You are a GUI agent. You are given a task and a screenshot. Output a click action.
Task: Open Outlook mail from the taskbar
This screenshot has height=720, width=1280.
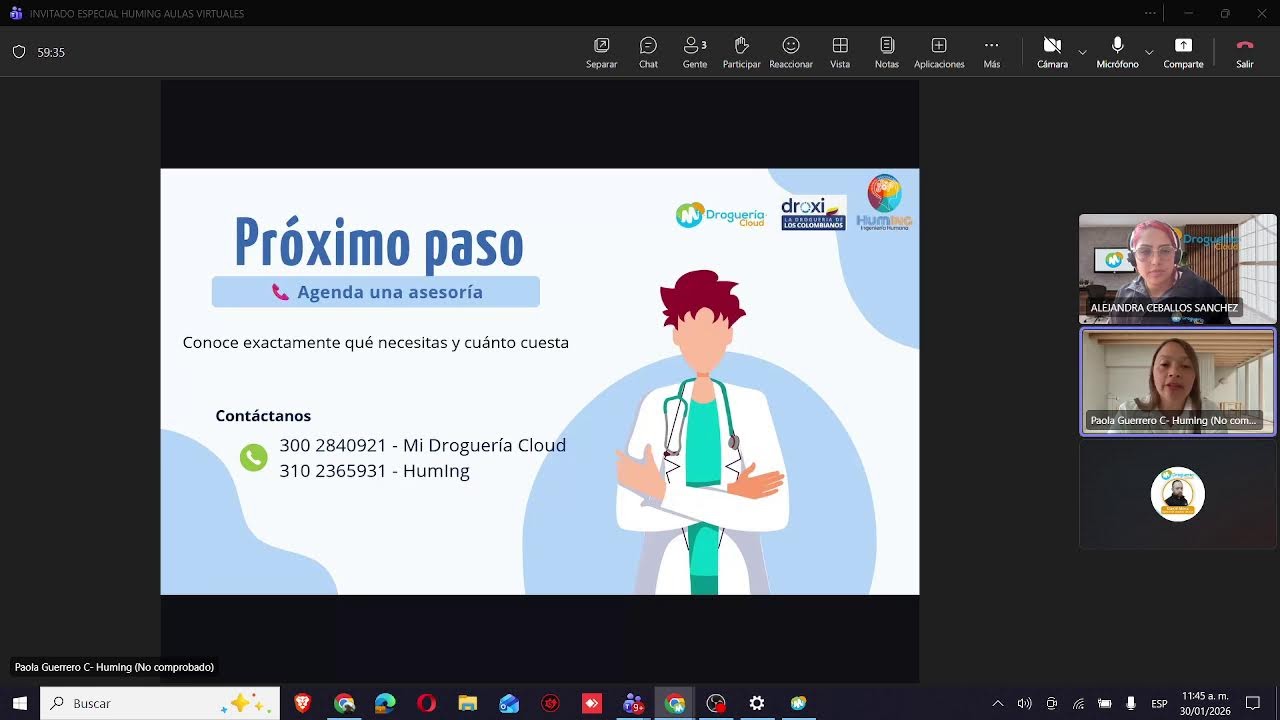pyautogui.click(x=509, y=703)
